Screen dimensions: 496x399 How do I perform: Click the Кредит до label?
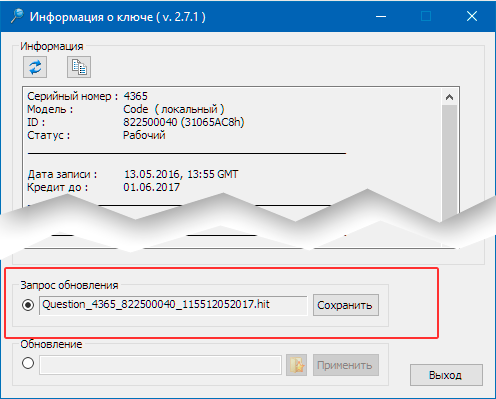coord(57,187)
